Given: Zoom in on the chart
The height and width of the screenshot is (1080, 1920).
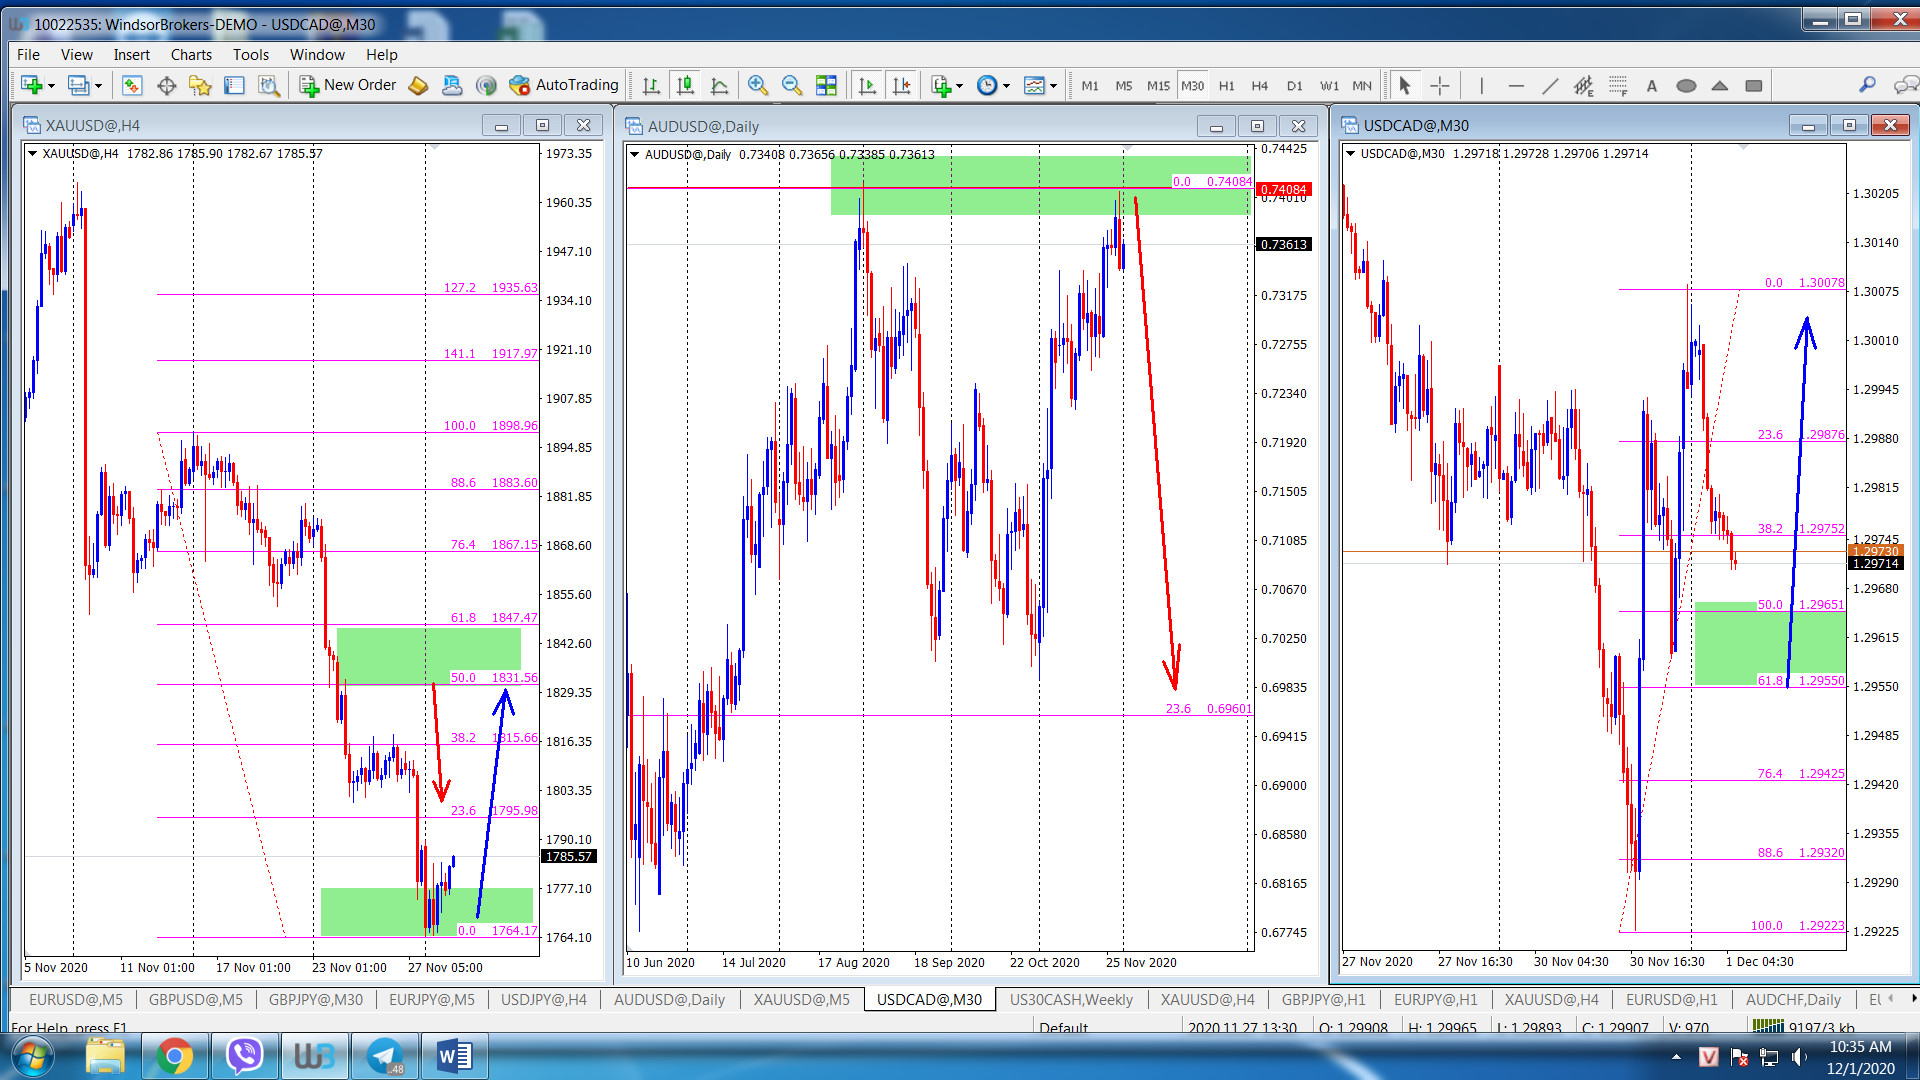Looking at the screenshot, I should click(758, 86).
